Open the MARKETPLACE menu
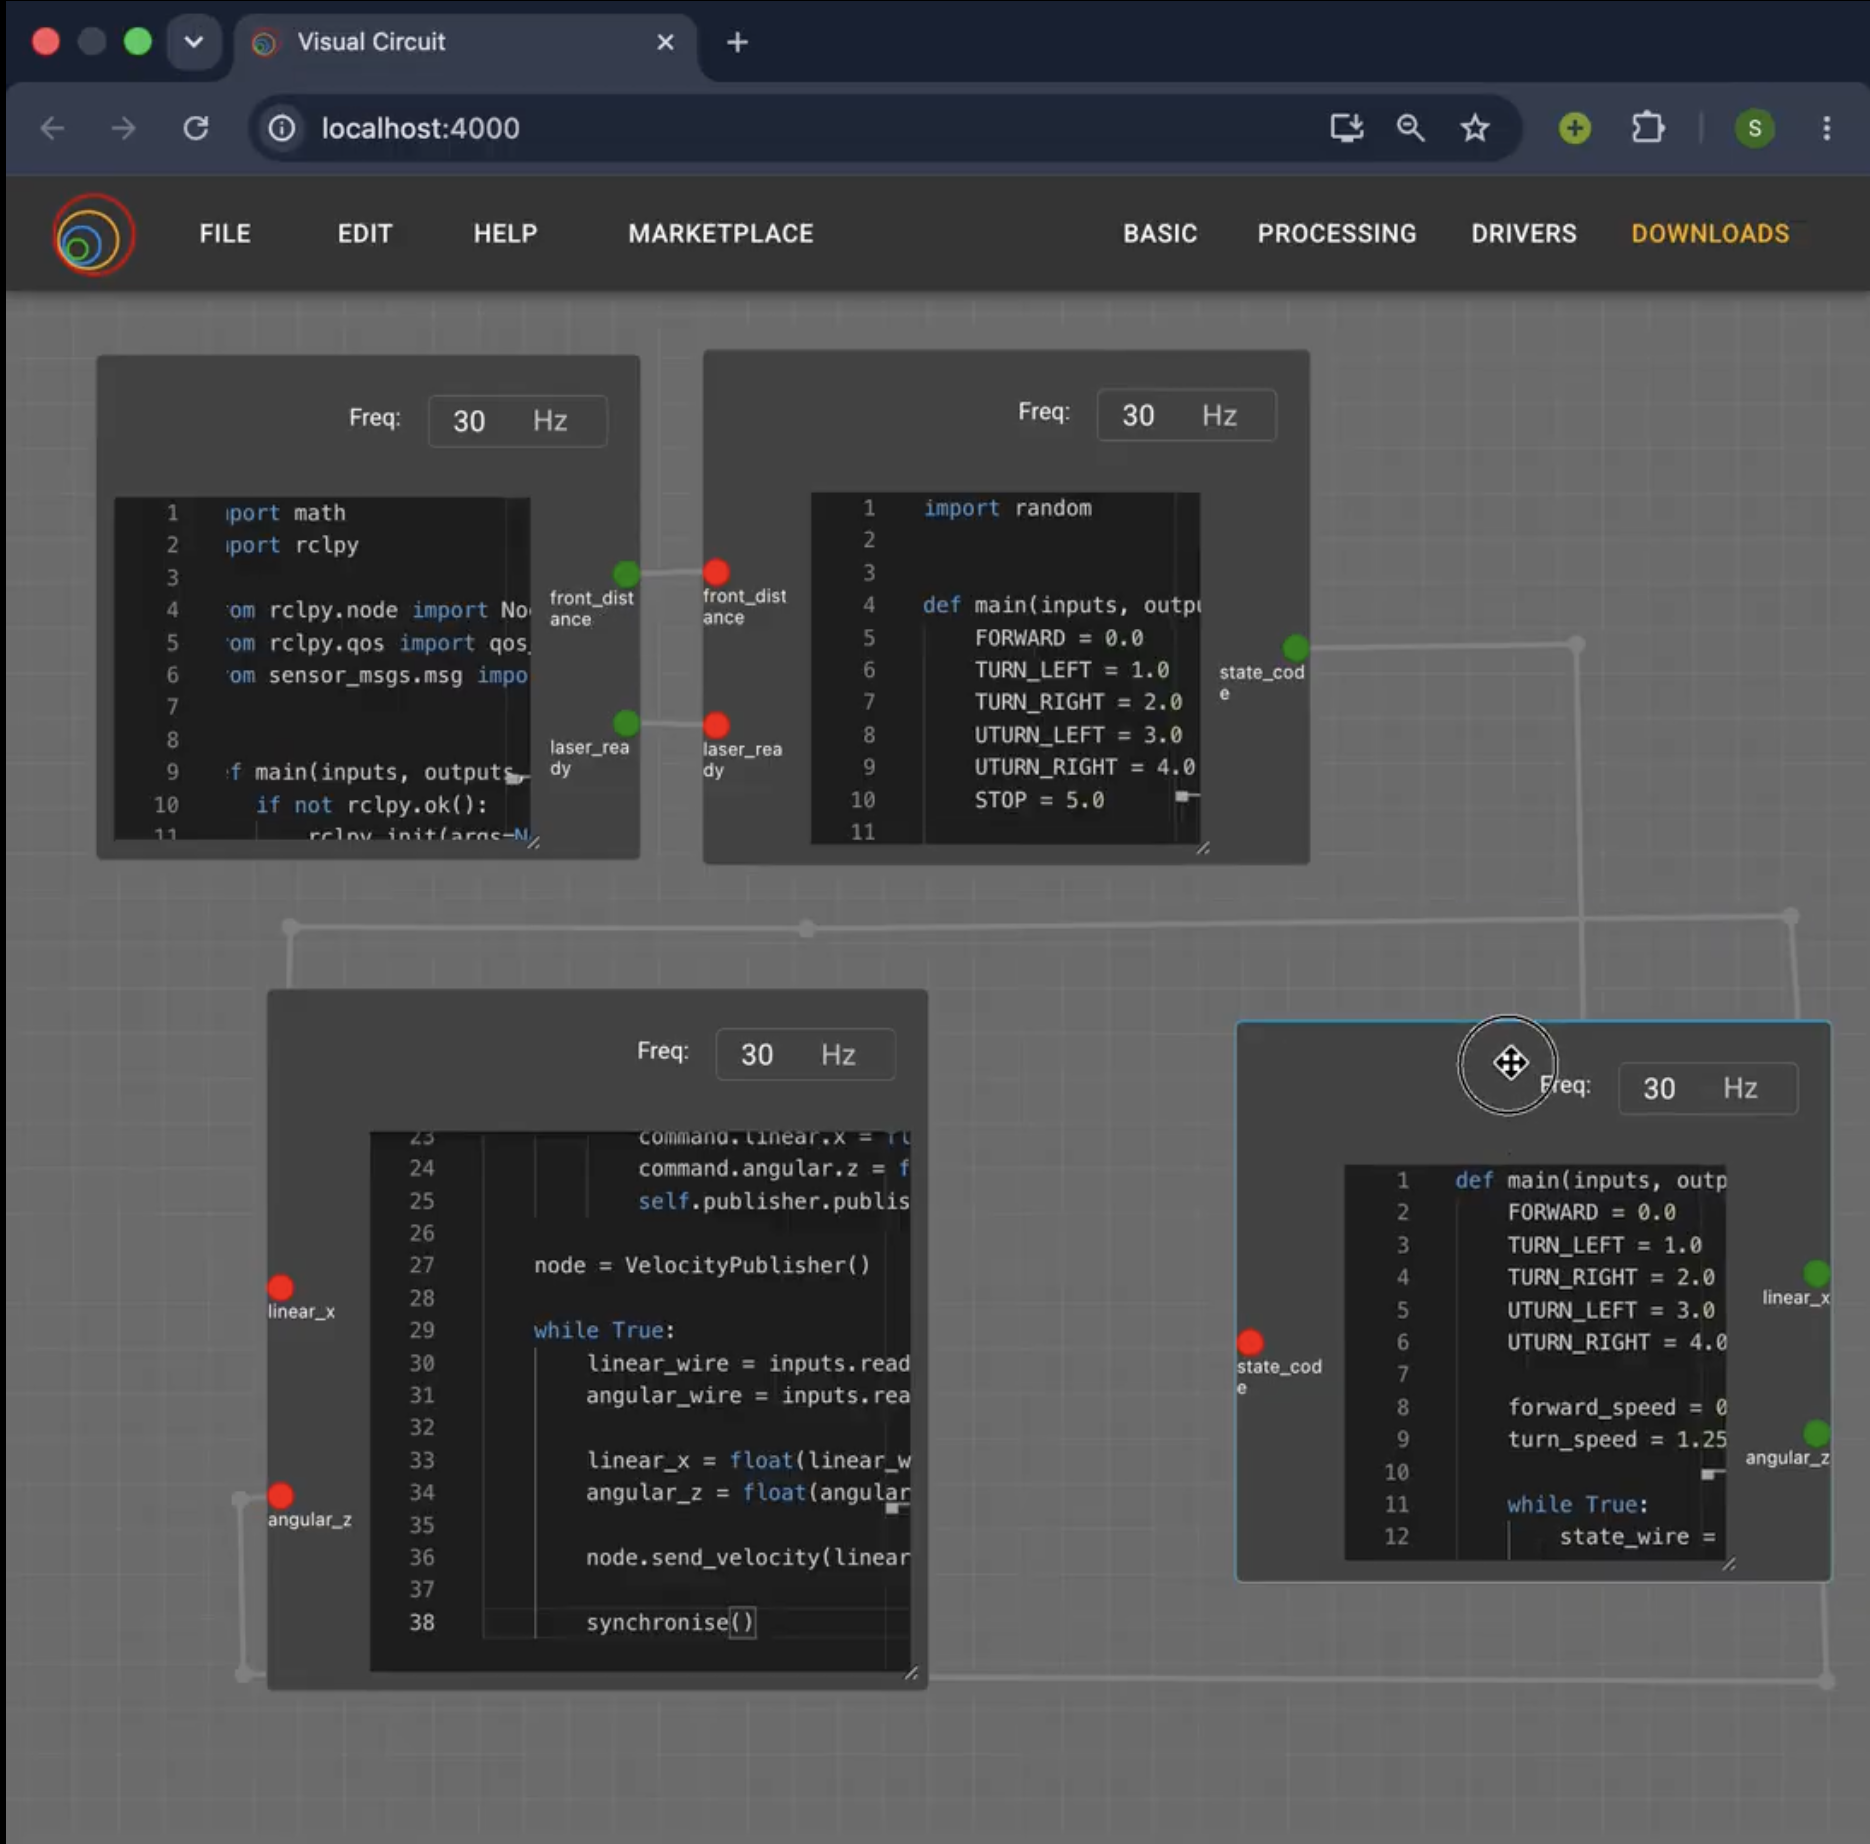The height and width of the screenshot is (1844, 1870). [x=720, y=234]
